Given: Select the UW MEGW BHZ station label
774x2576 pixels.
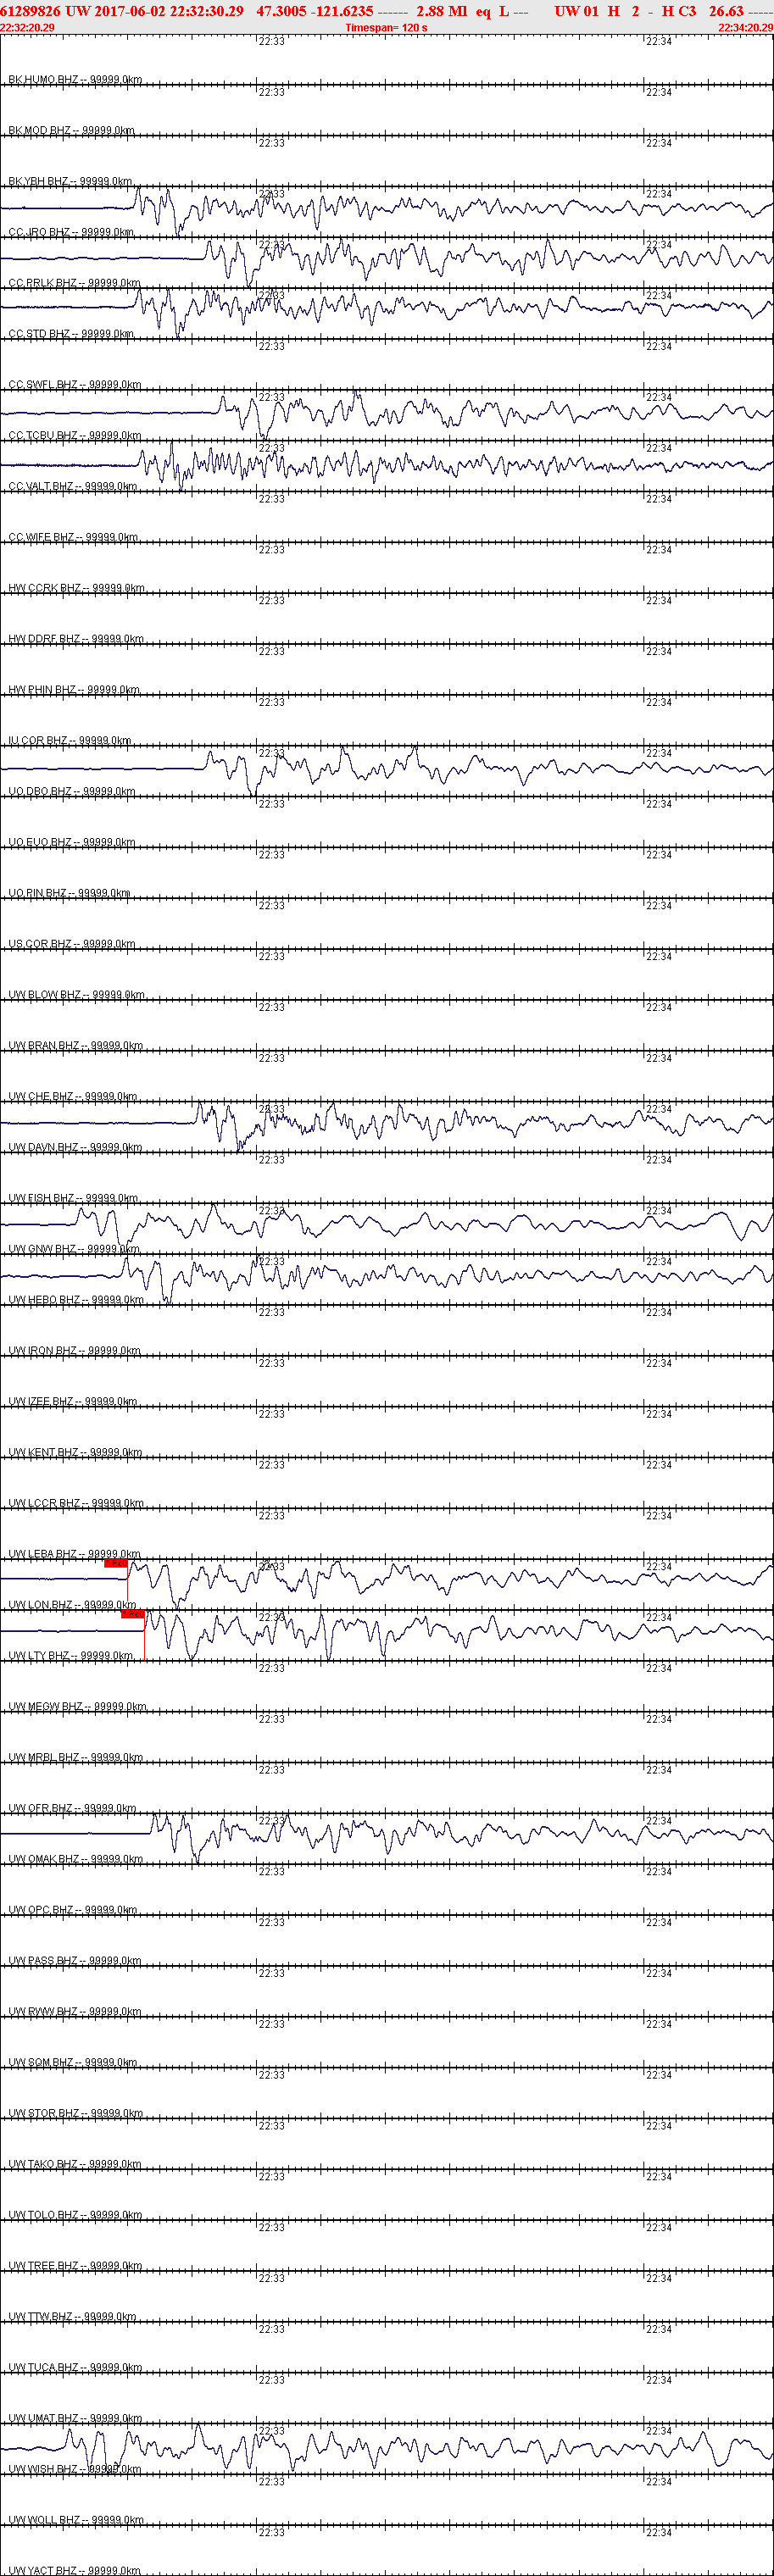Looking at the screenshot, I should click(x=77, y=1707).
